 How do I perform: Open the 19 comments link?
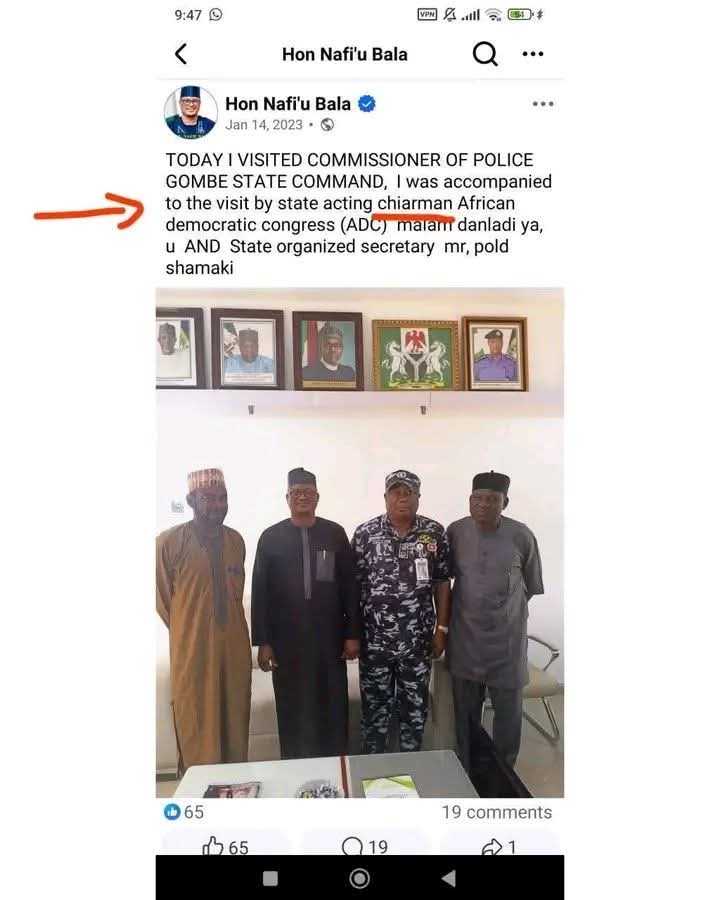point(496,812)
